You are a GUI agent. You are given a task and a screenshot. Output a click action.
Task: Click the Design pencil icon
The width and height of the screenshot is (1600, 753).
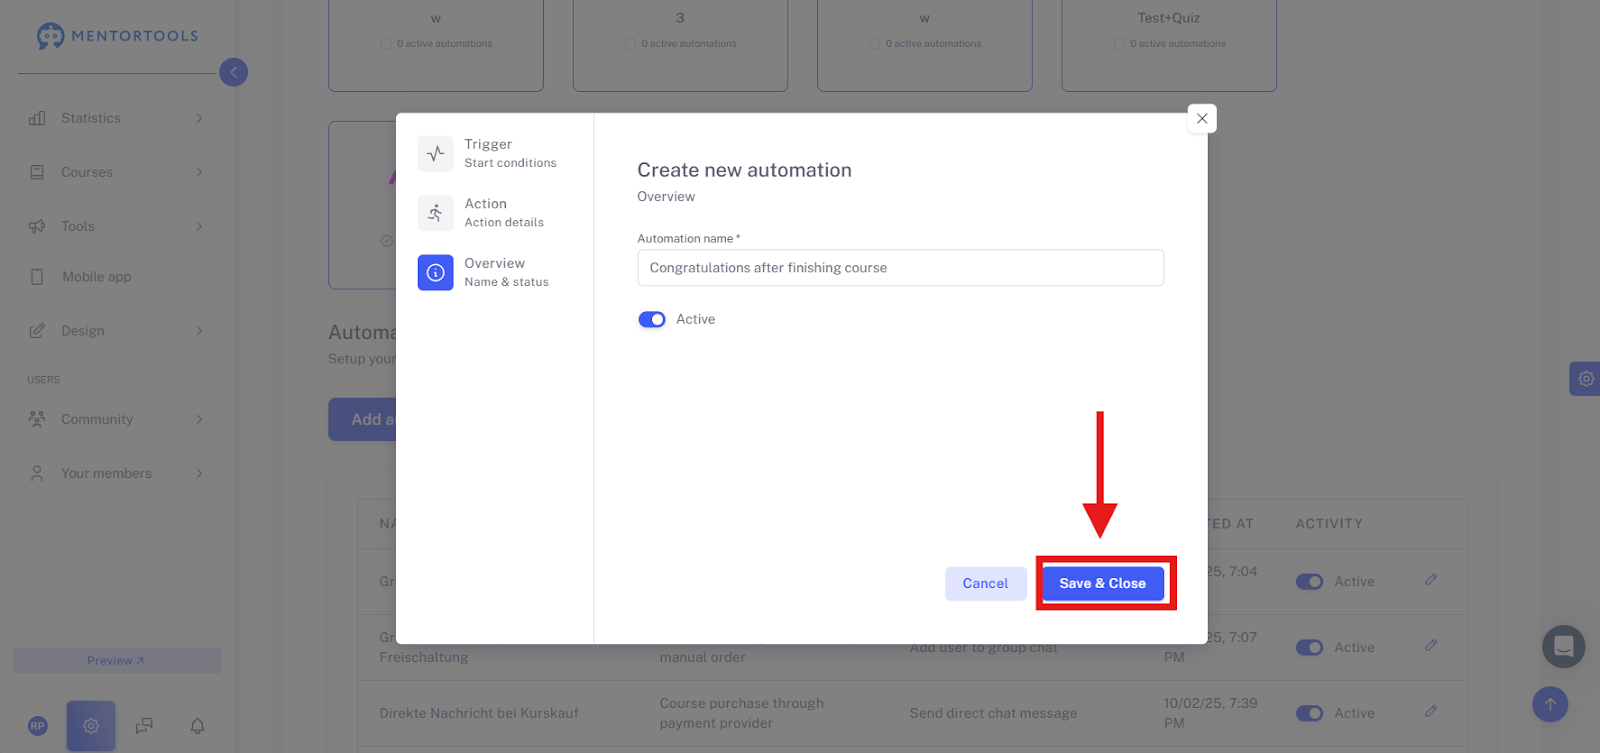[37, 331]
